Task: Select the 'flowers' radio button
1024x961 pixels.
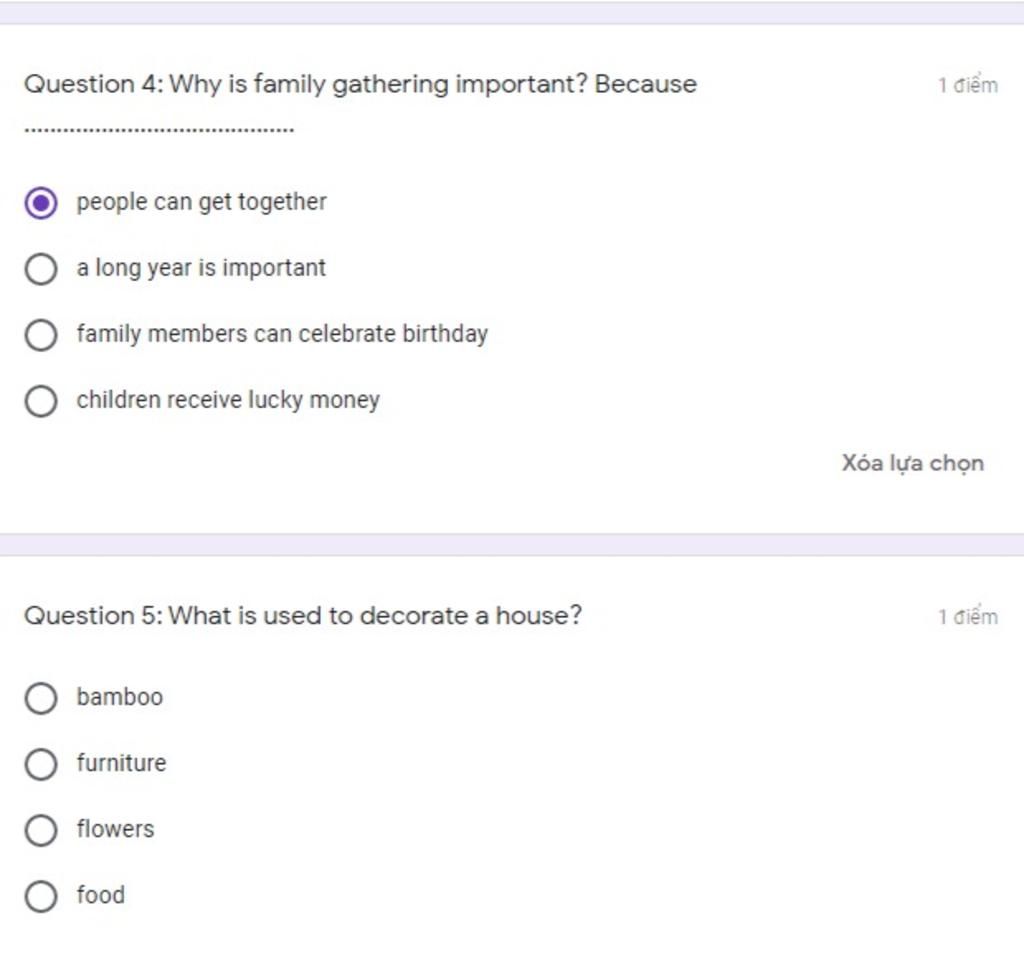Action: tap(41, 830)
